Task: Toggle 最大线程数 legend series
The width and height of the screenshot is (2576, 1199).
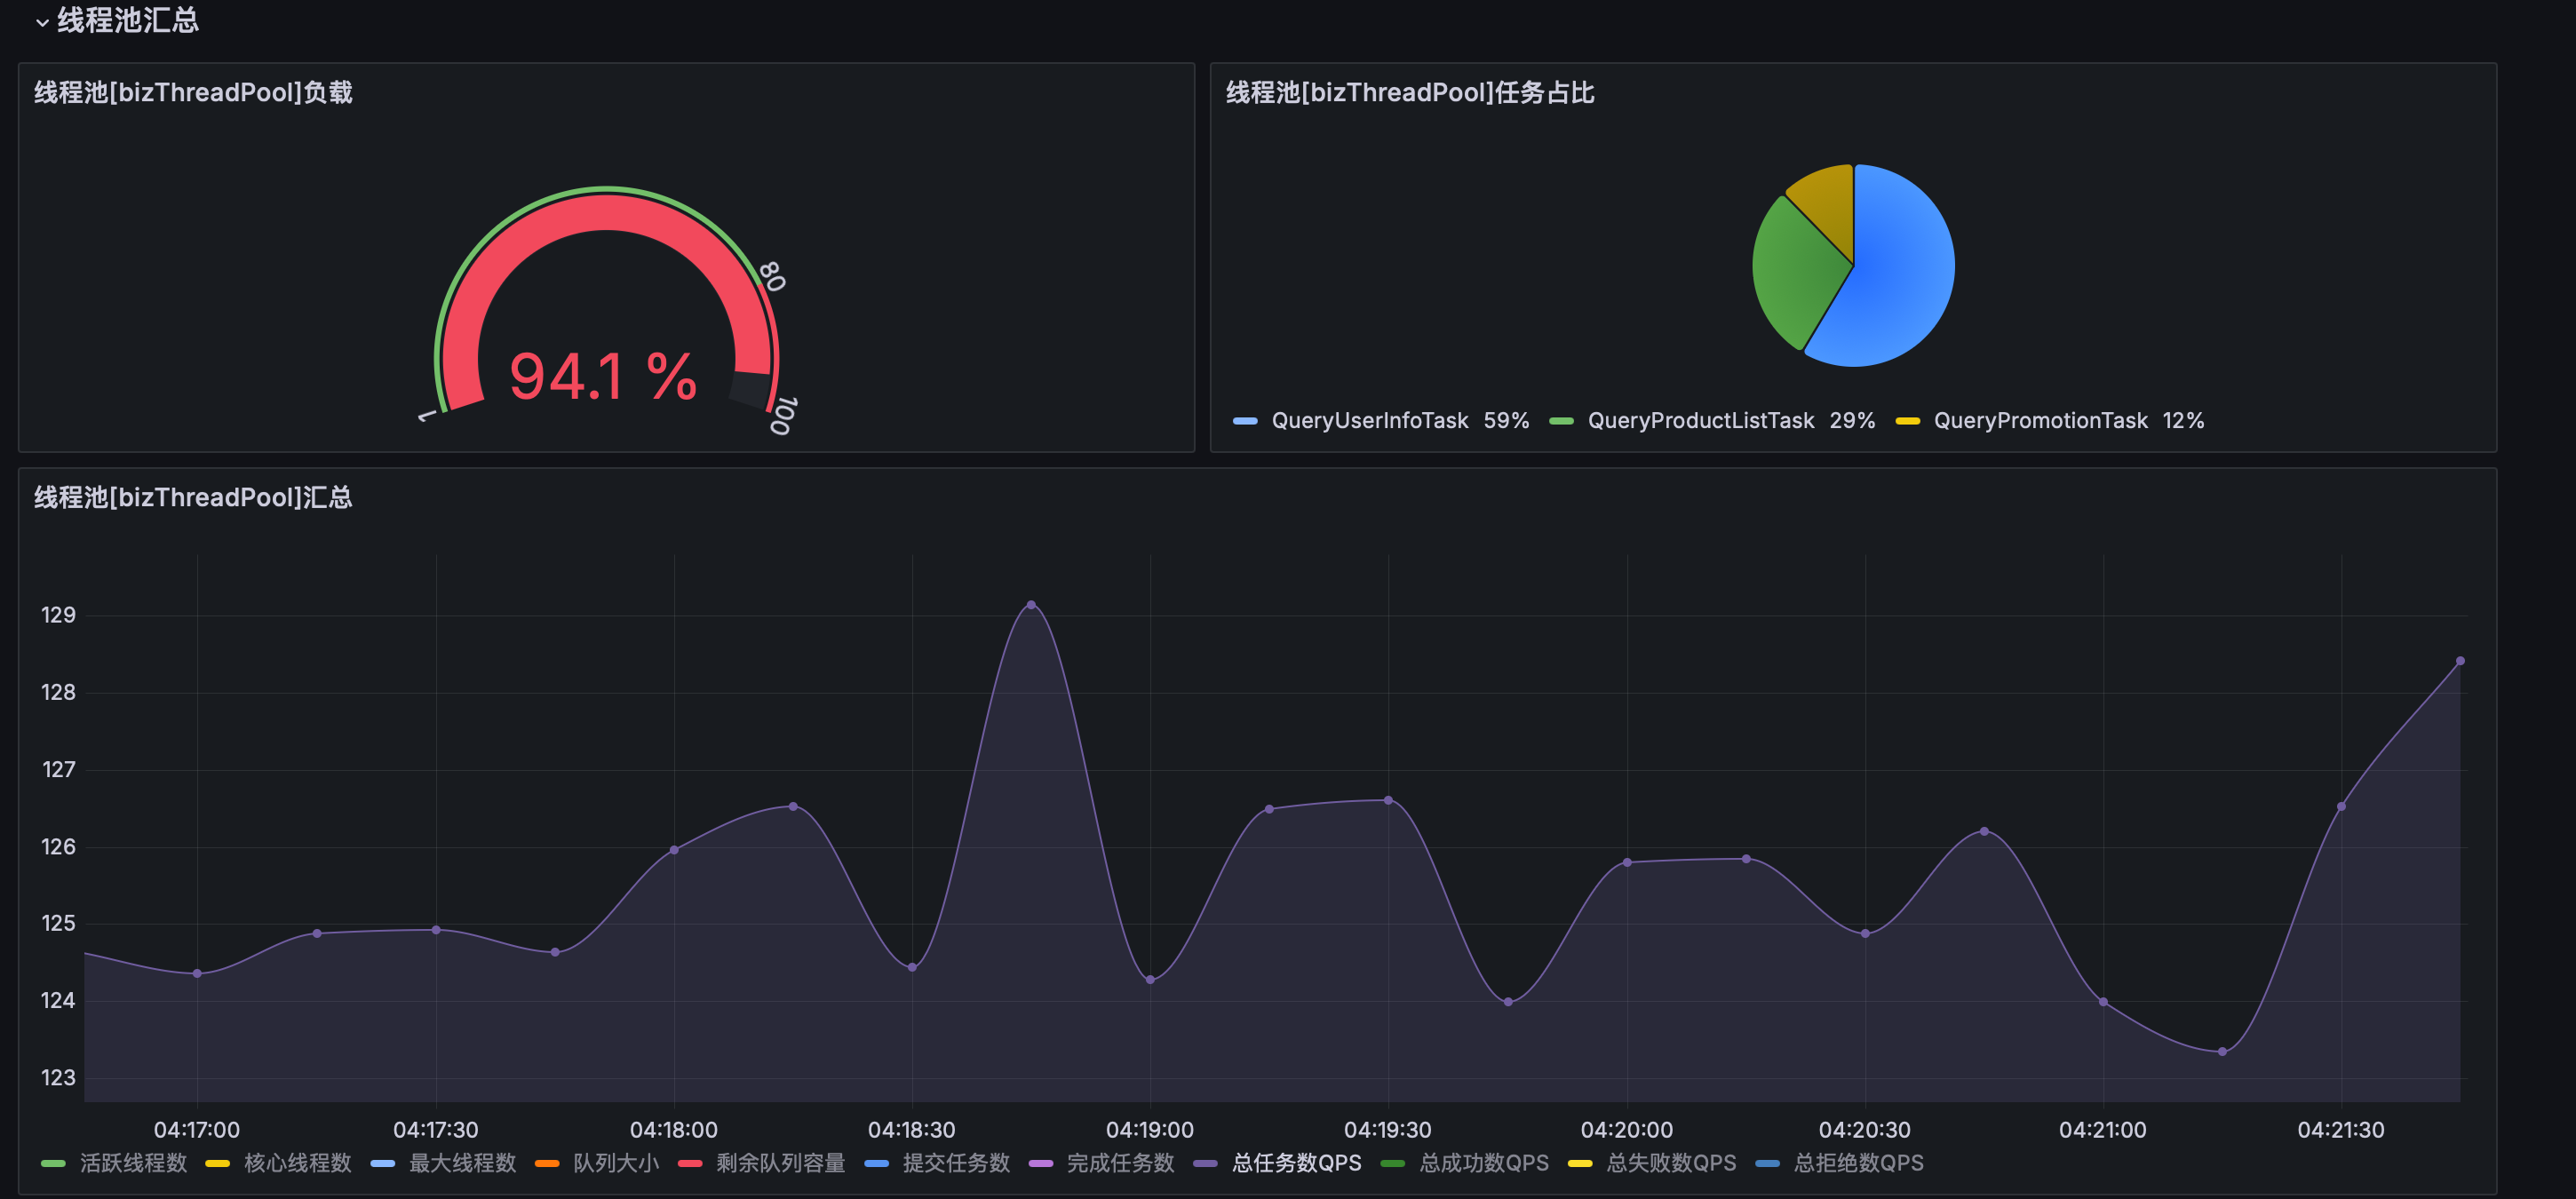Action: pos(462,1163)
